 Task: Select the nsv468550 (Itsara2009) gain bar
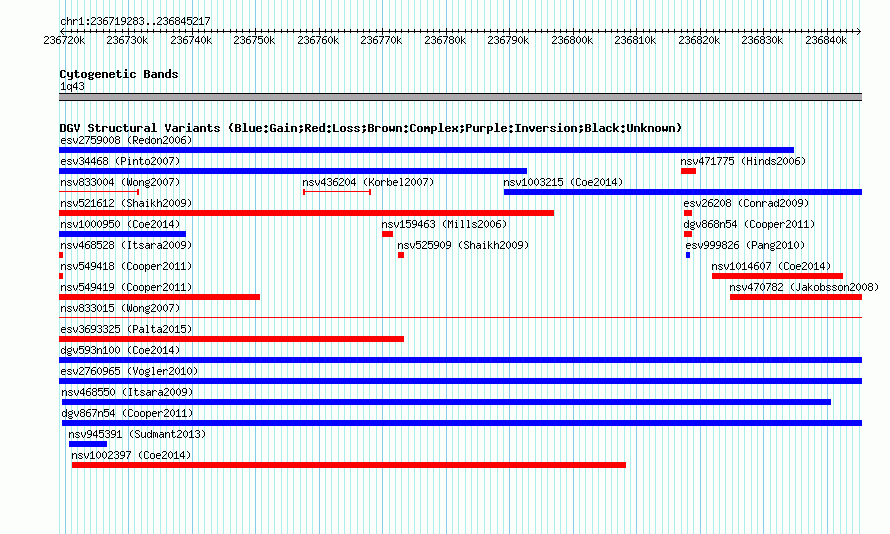(446, 402)
